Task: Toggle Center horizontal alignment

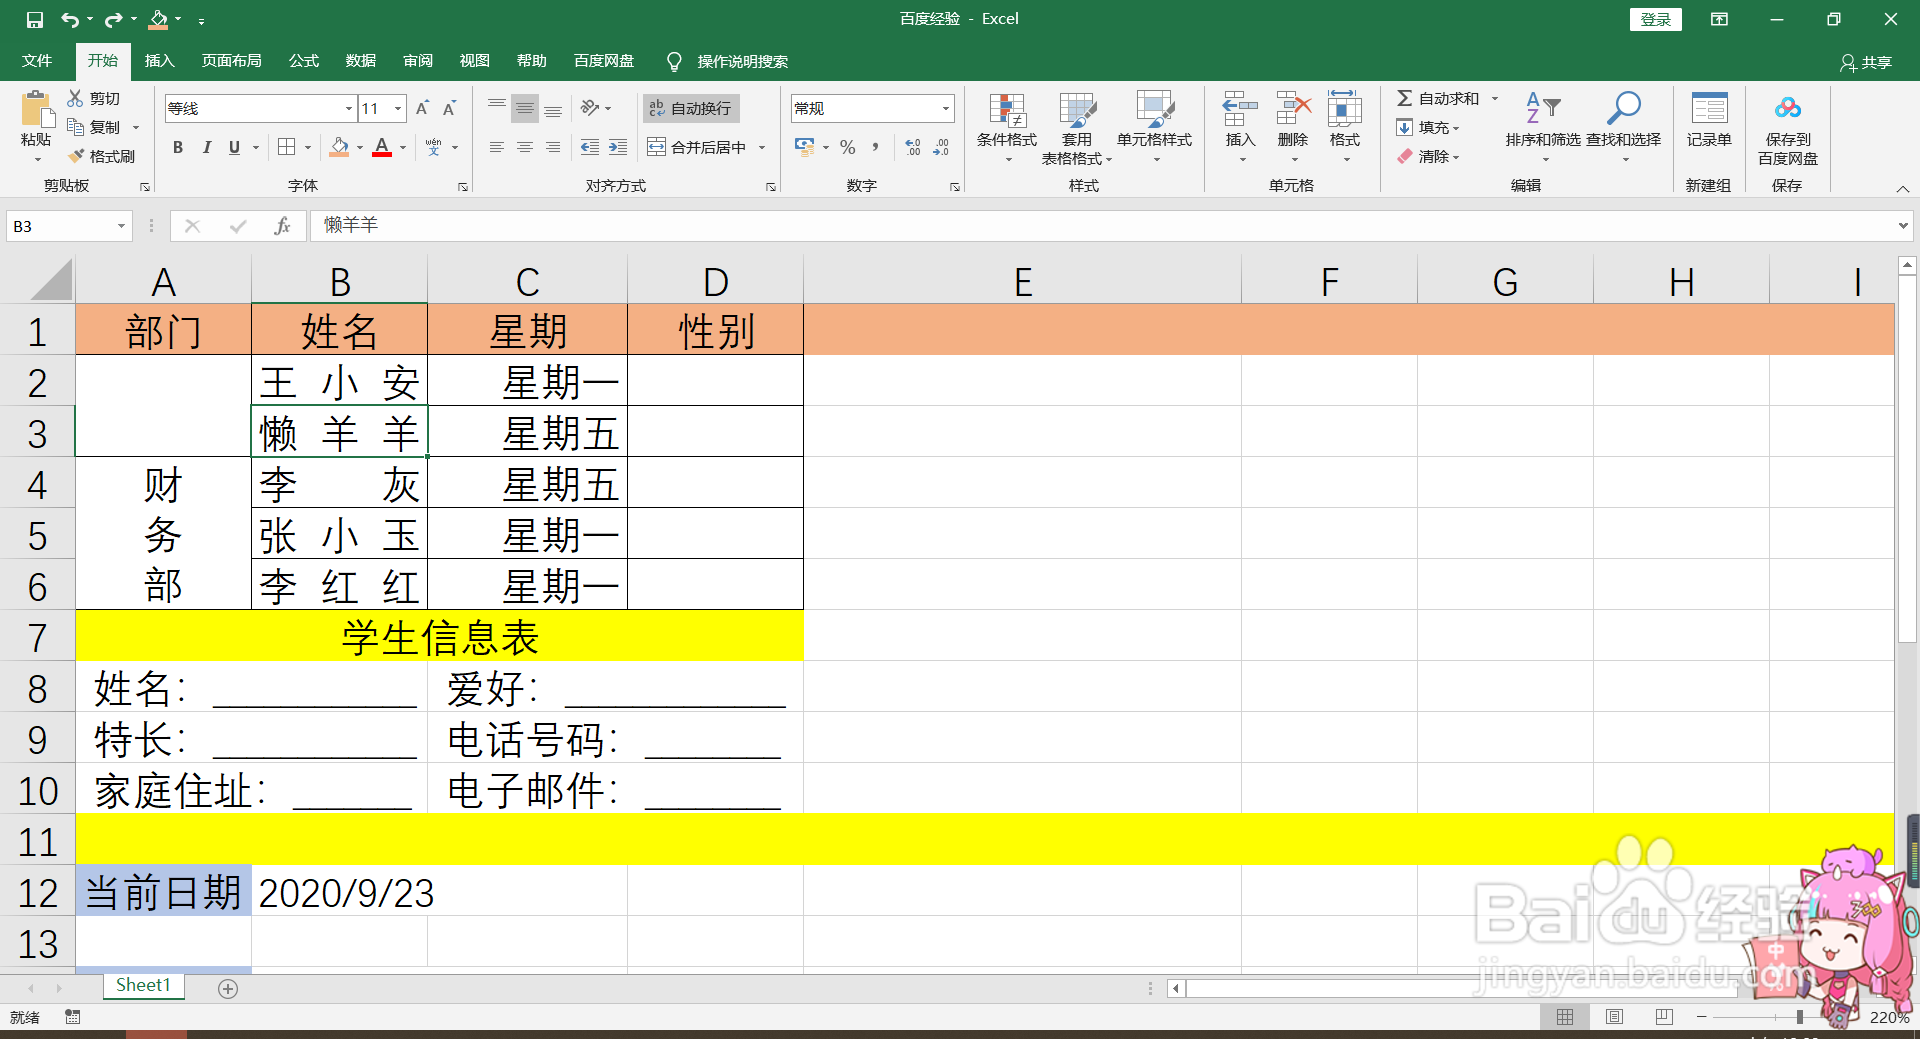Action: click(525, 147)
